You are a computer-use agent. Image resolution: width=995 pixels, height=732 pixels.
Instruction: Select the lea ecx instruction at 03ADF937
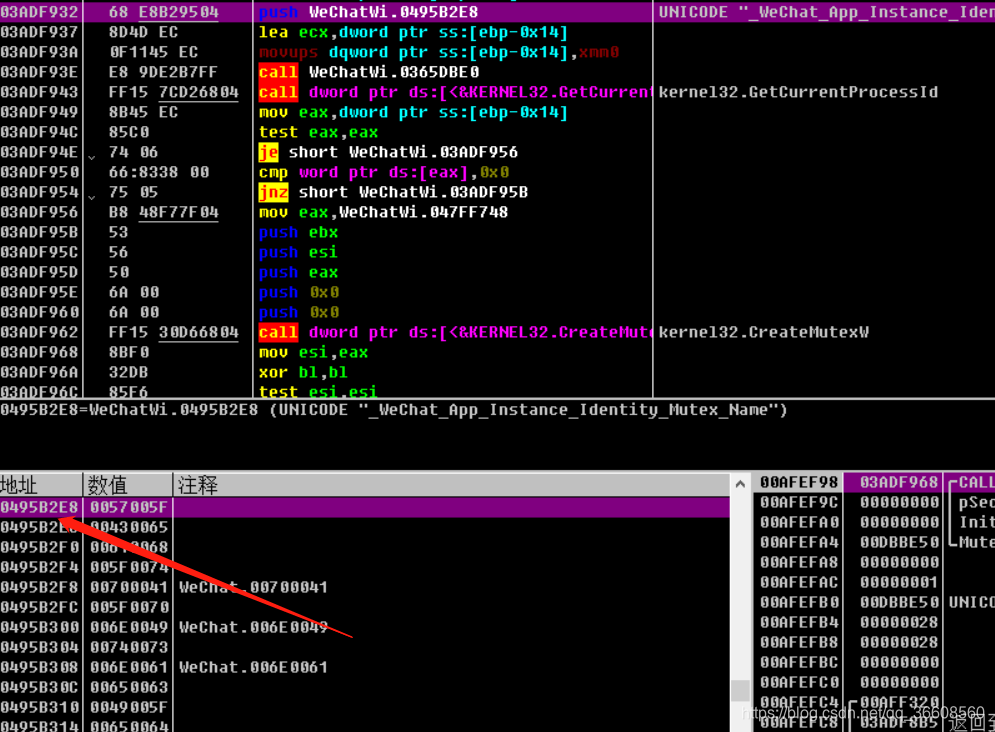click(413, 32)
